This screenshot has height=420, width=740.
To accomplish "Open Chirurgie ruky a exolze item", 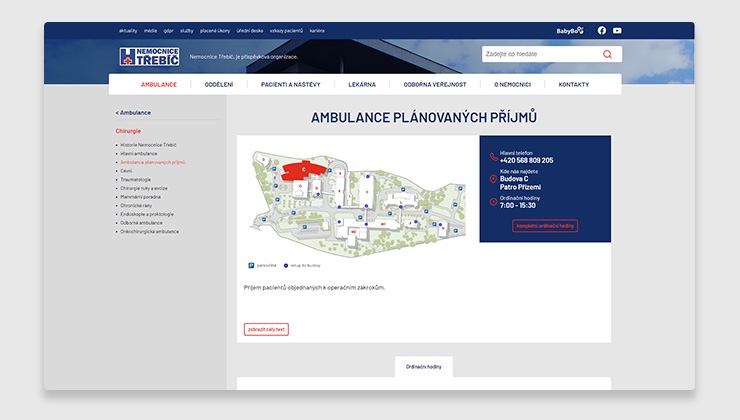I will (x=143, y=188).
